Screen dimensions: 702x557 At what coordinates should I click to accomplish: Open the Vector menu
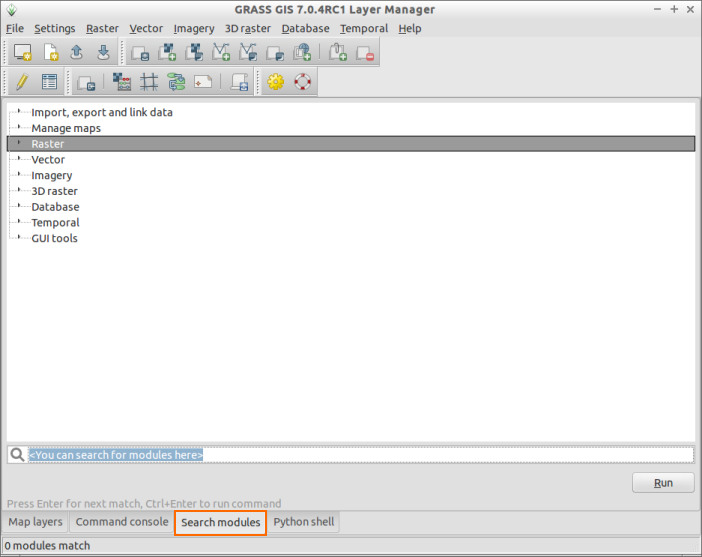tap(146, 29)
